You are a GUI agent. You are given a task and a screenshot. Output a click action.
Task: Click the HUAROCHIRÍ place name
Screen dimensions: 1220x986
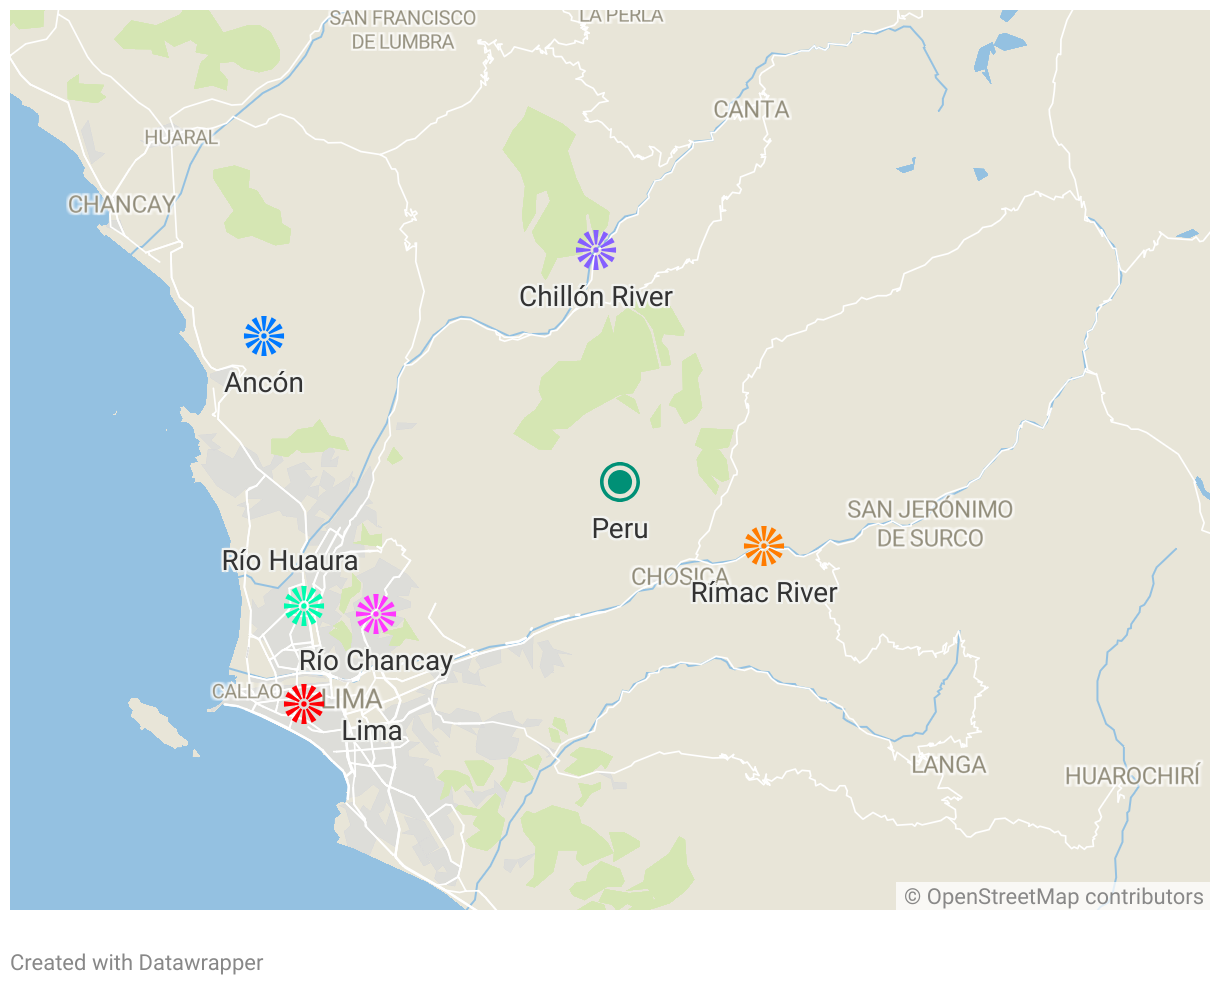pyautogui.click(x=1132, y=777)
